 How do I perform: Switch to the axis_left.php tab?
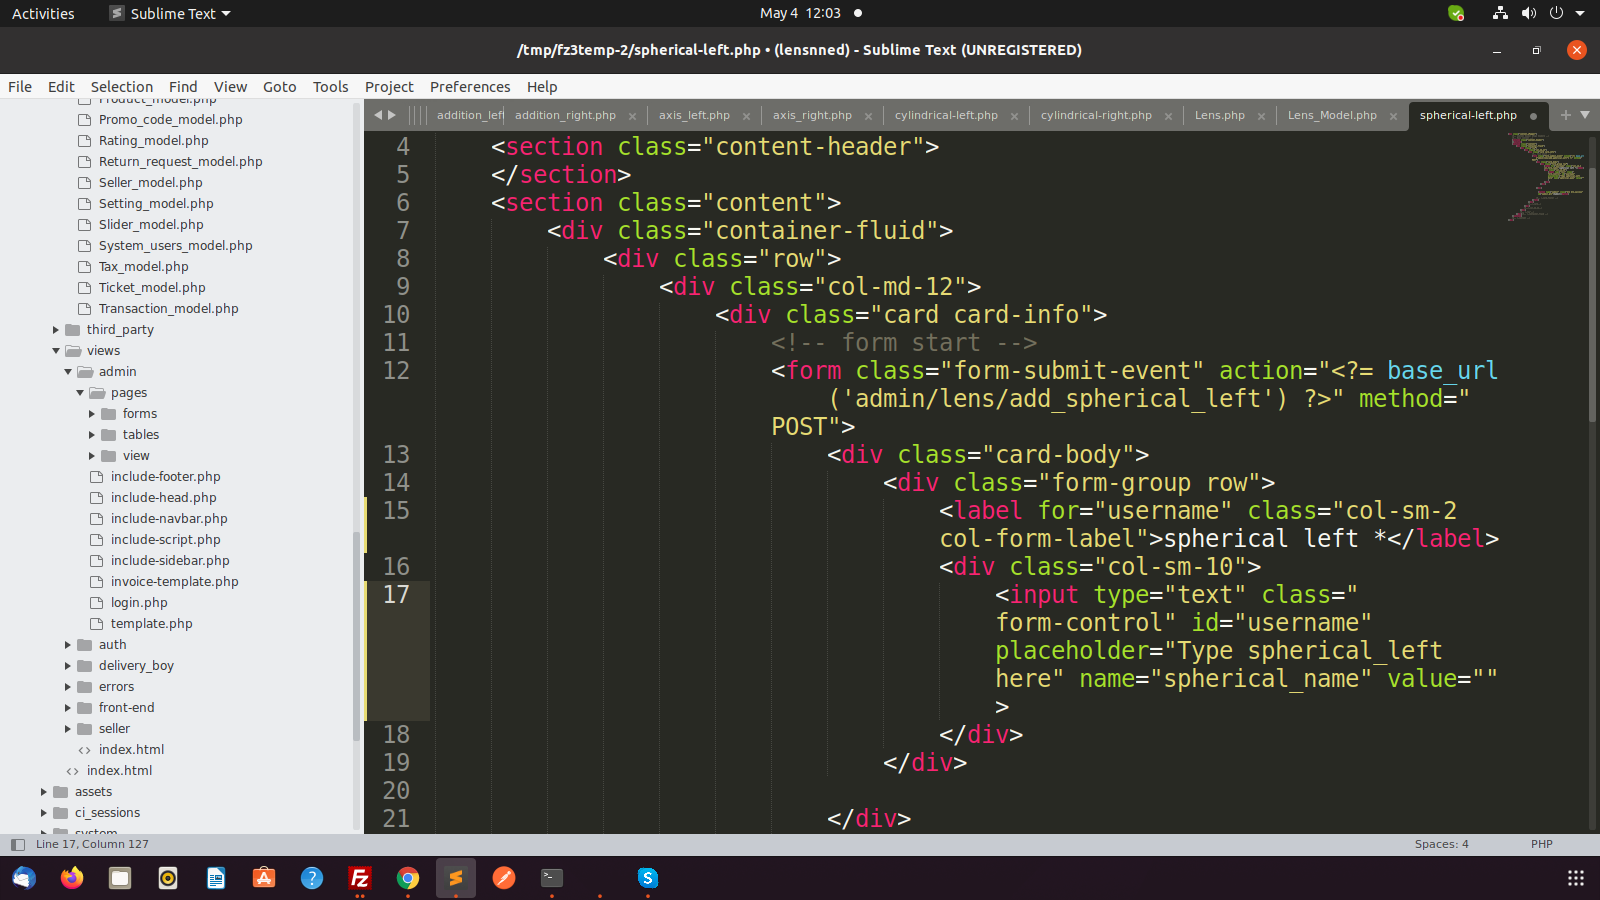(694, 115)
